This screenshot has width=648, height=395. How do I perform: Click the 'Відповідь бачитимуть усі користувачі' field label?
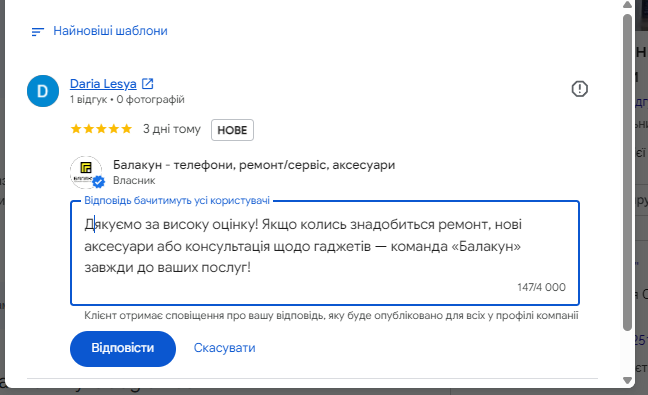177,200
